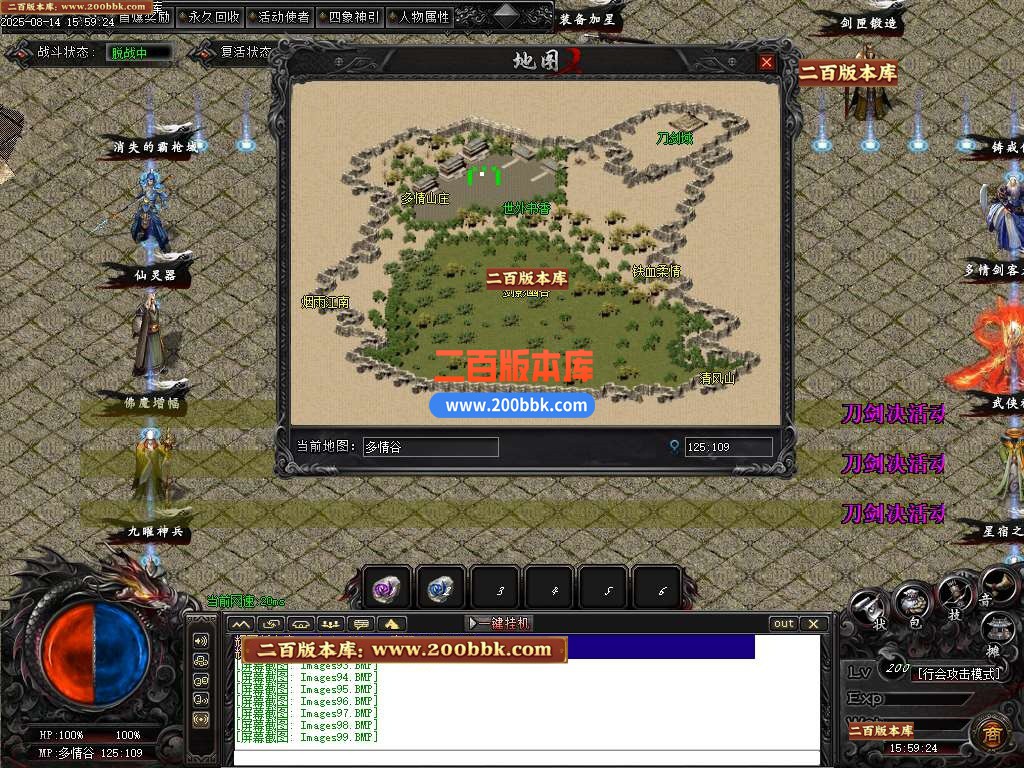Open the 装备加星 option
Image resolution: width=1024 pixels, height=768 pixels.
click(x=586, y=20)
